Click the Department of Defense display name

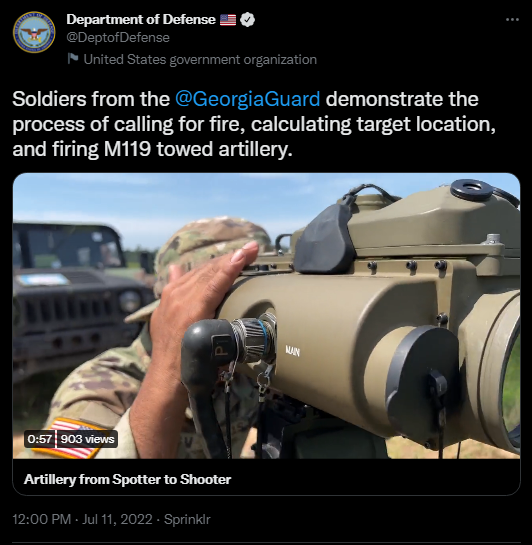[141, 19]
